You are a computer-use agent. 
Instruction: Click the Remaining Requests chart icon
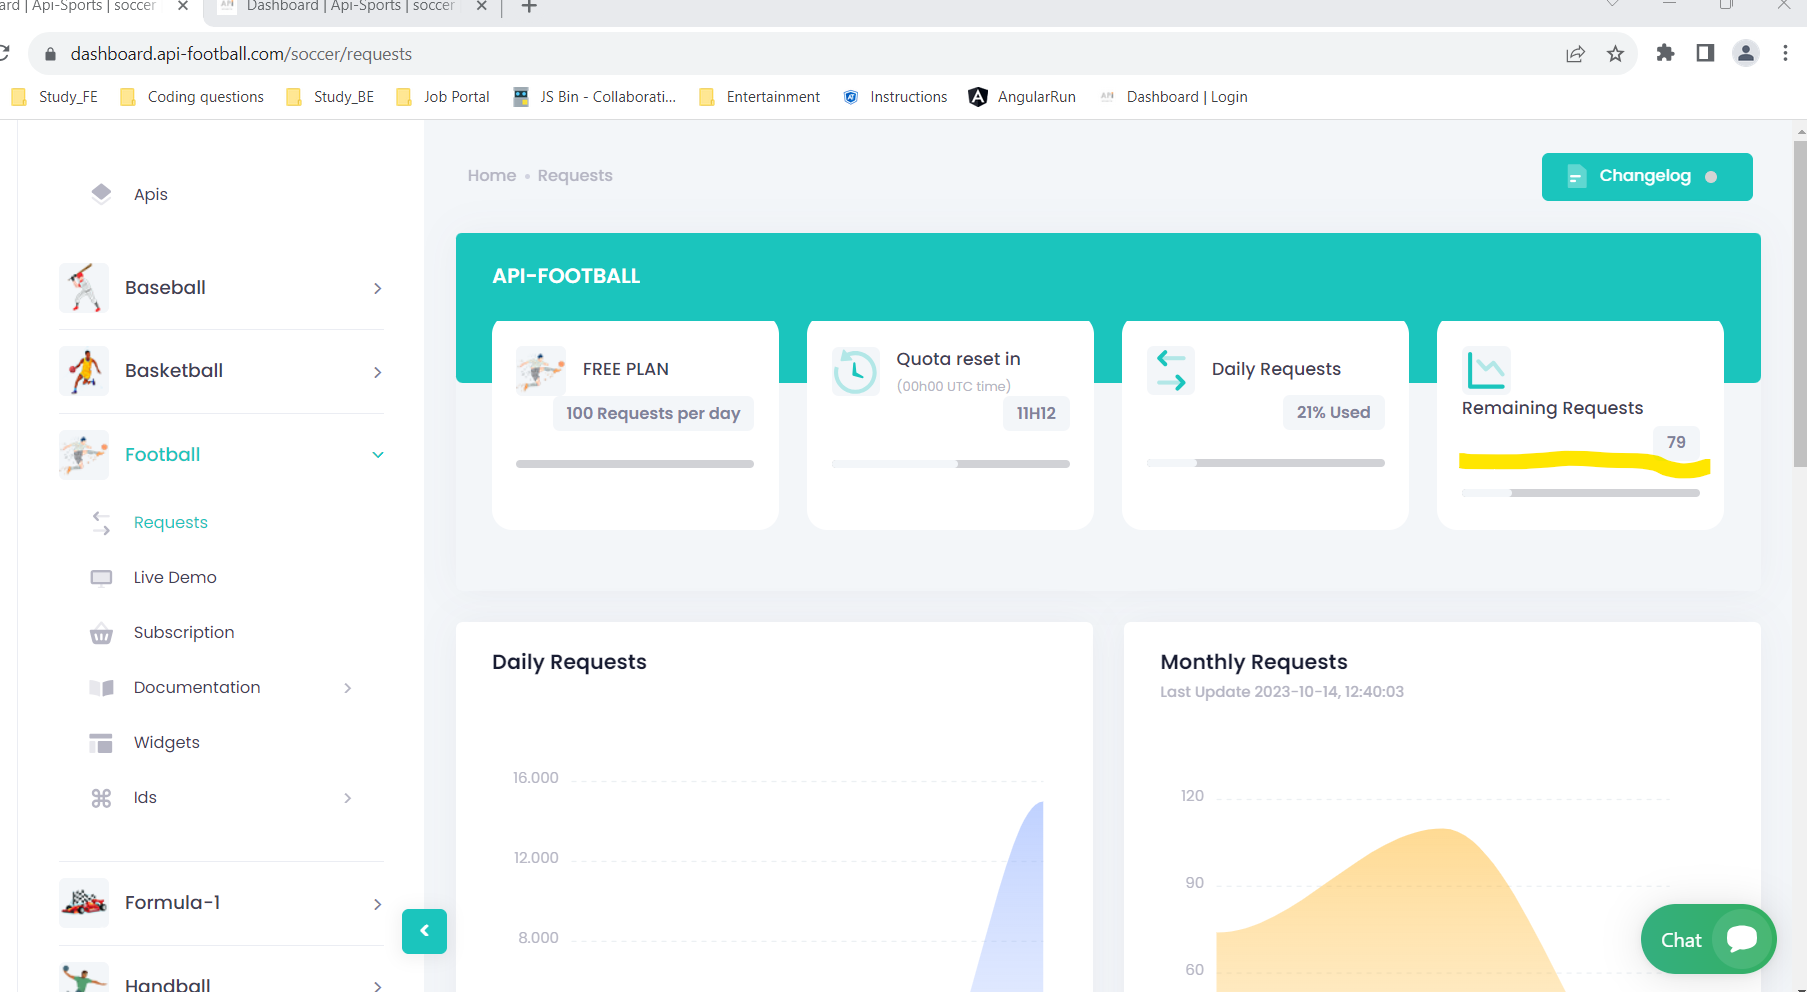click(x=1486, y=370)
